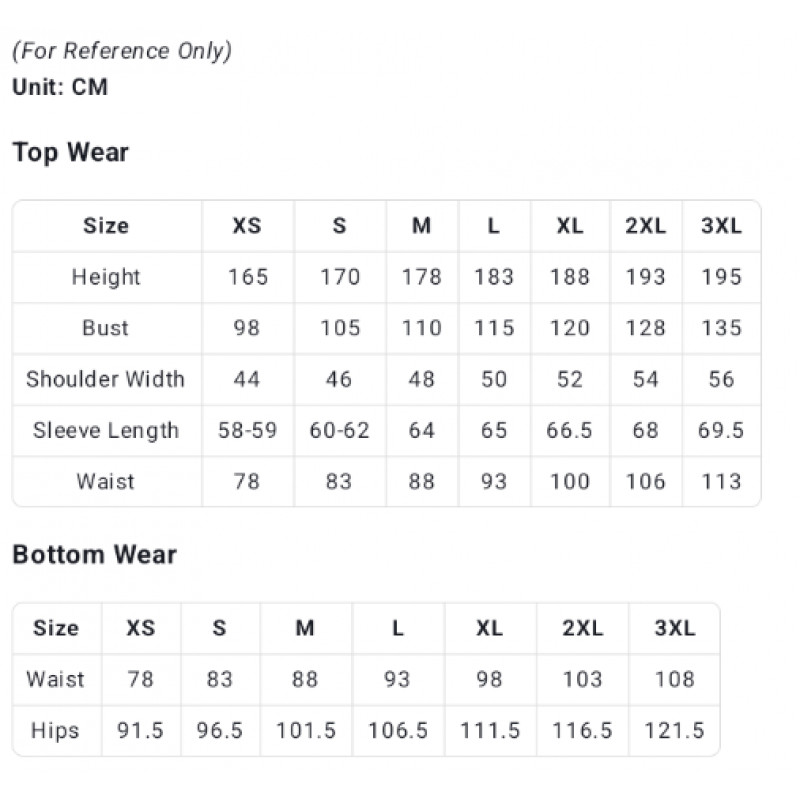Click the S sleeve length cell 60-62
The width and height of the screenshot is (800, 800).
(x=339, y=431)
